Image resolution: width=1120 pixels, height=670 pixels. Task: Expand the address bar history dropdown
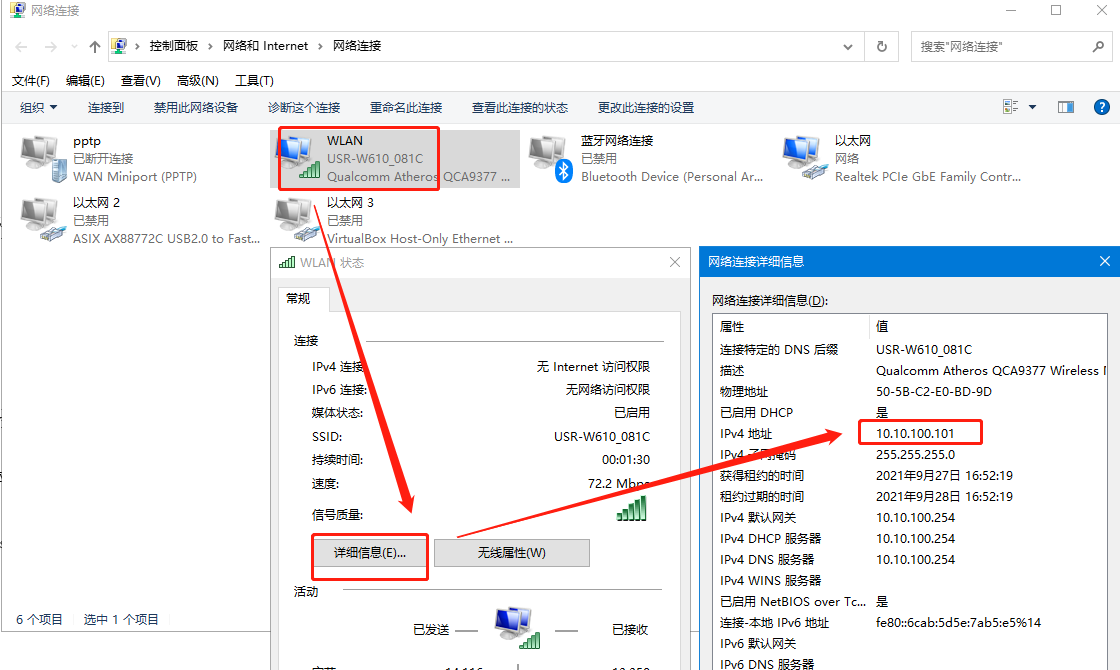[x=848, y=46]
